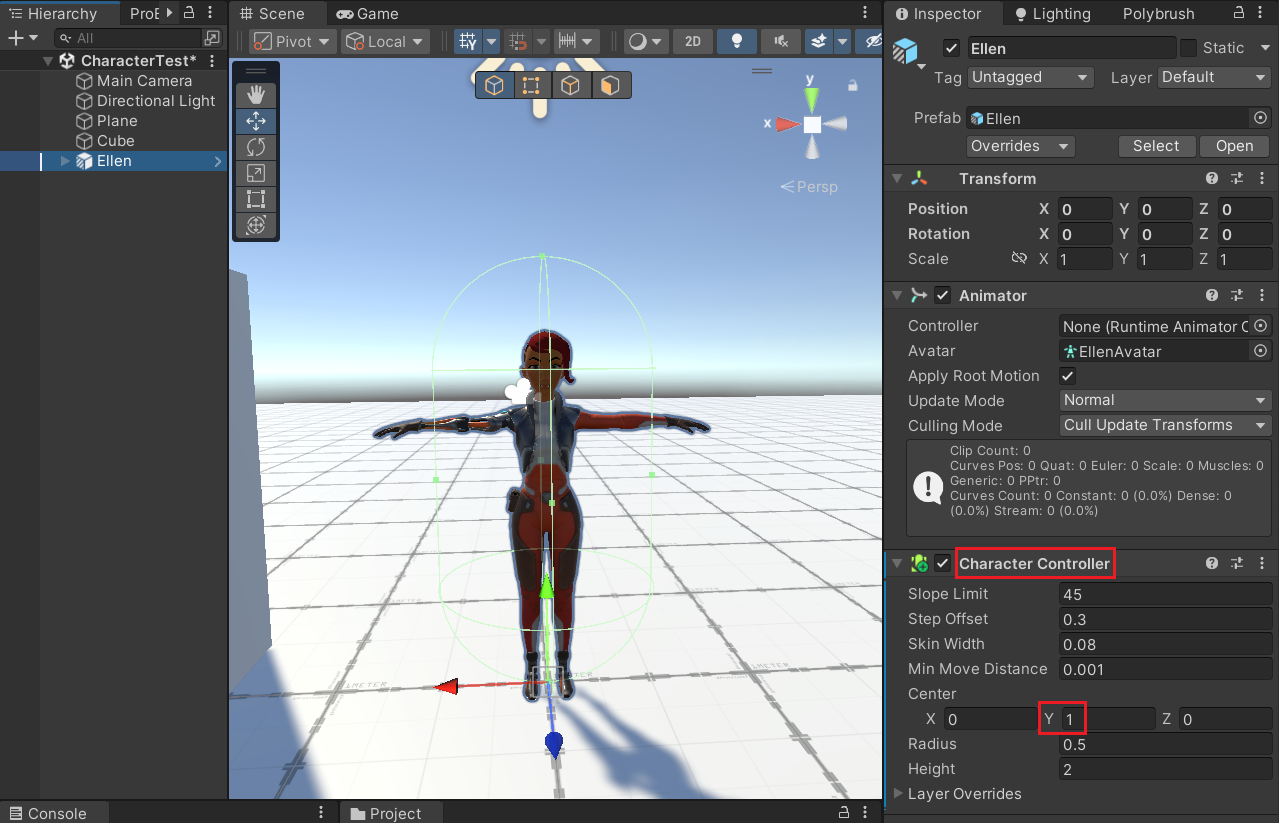Click the Hierarchy search field
1279x823 pixels.
coord(130,38)
